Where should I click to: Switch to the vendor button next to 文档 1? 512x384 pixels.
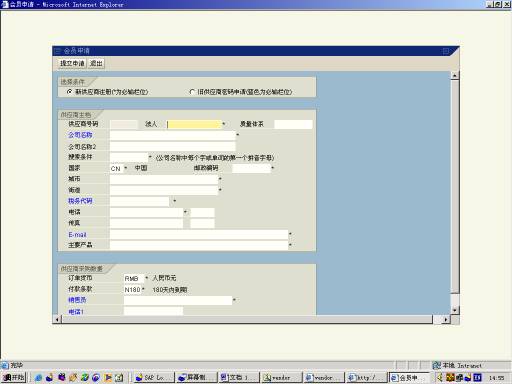tap(281, 378)
